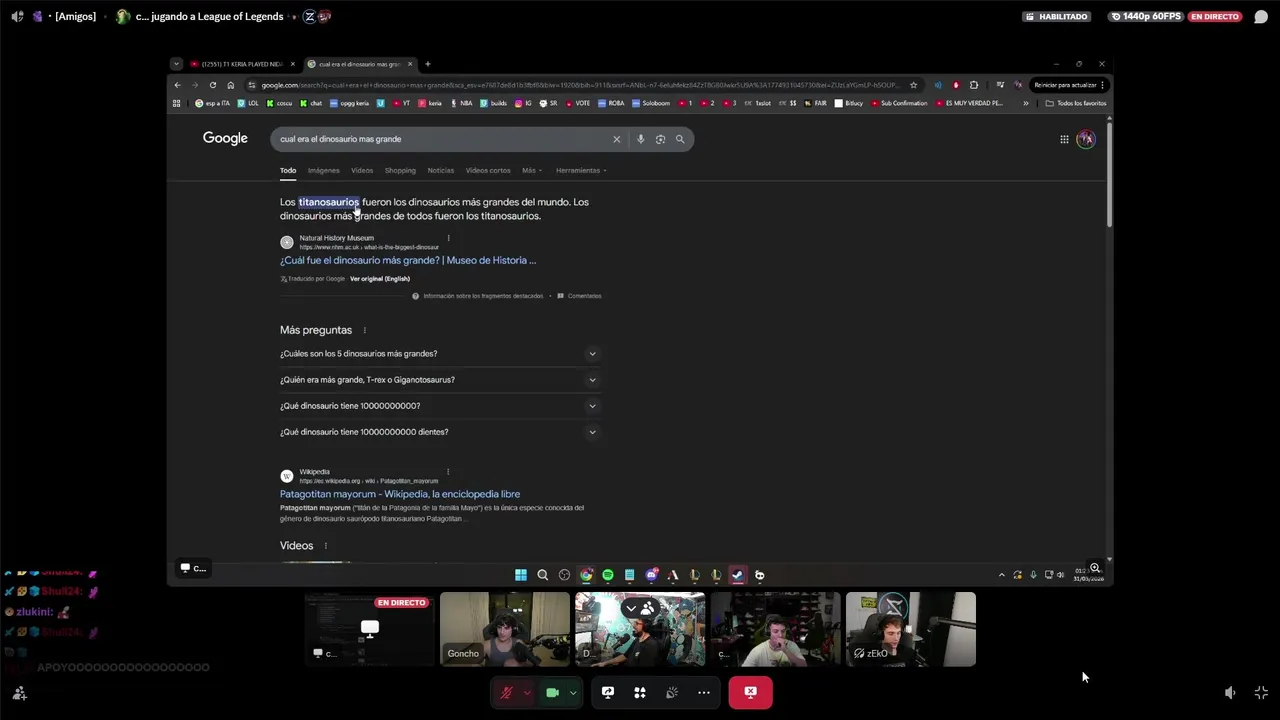The height and width of the screenshot is (720, 1280).
Task: Click the Windows Start button in the taskbar
Action: tap(521, 575)
